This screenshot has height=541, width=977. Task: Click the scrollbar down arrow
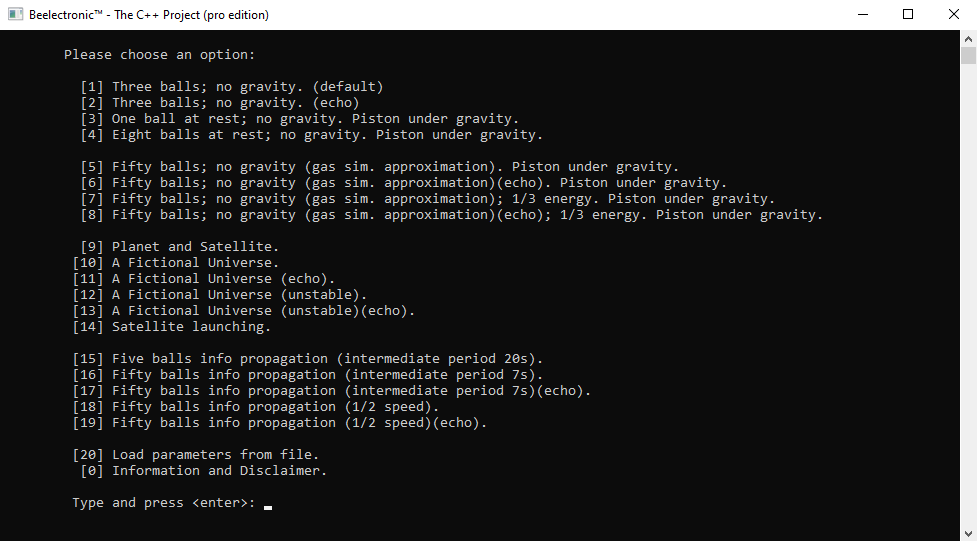point(968,533)
